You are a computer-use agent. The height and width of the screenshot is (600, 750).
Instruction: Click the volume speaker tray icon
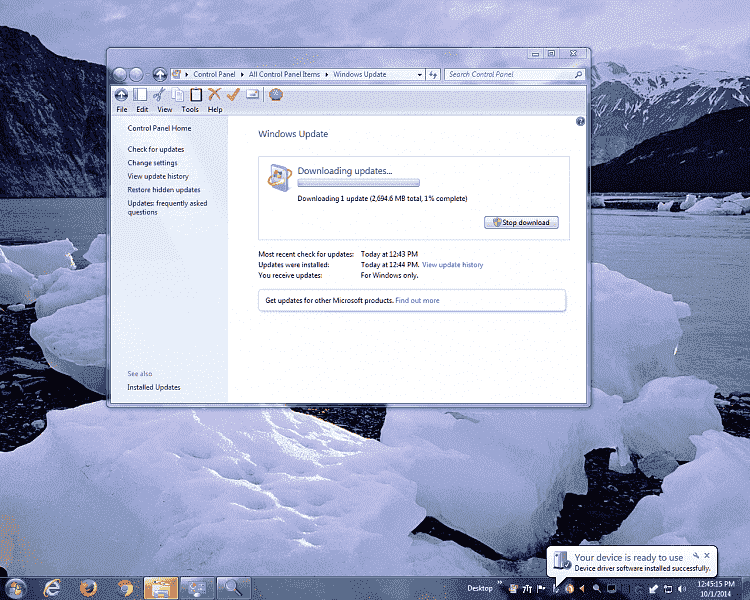pyautogui.click(x=682, y=589)
